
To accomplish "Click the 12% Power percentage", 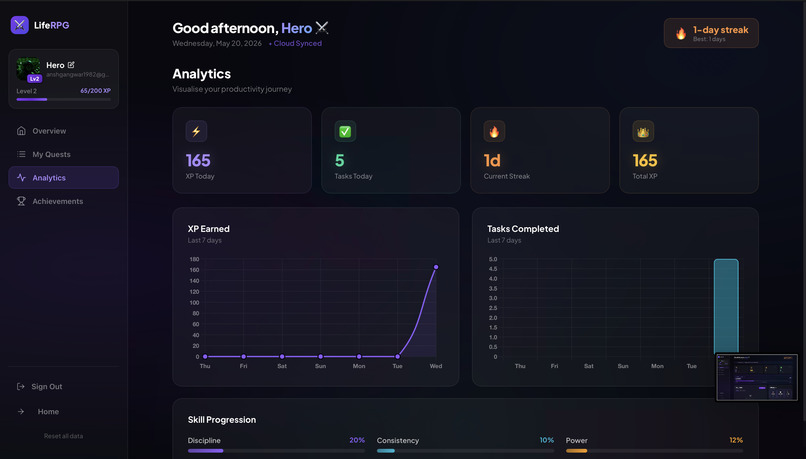I will click(736, 440).
